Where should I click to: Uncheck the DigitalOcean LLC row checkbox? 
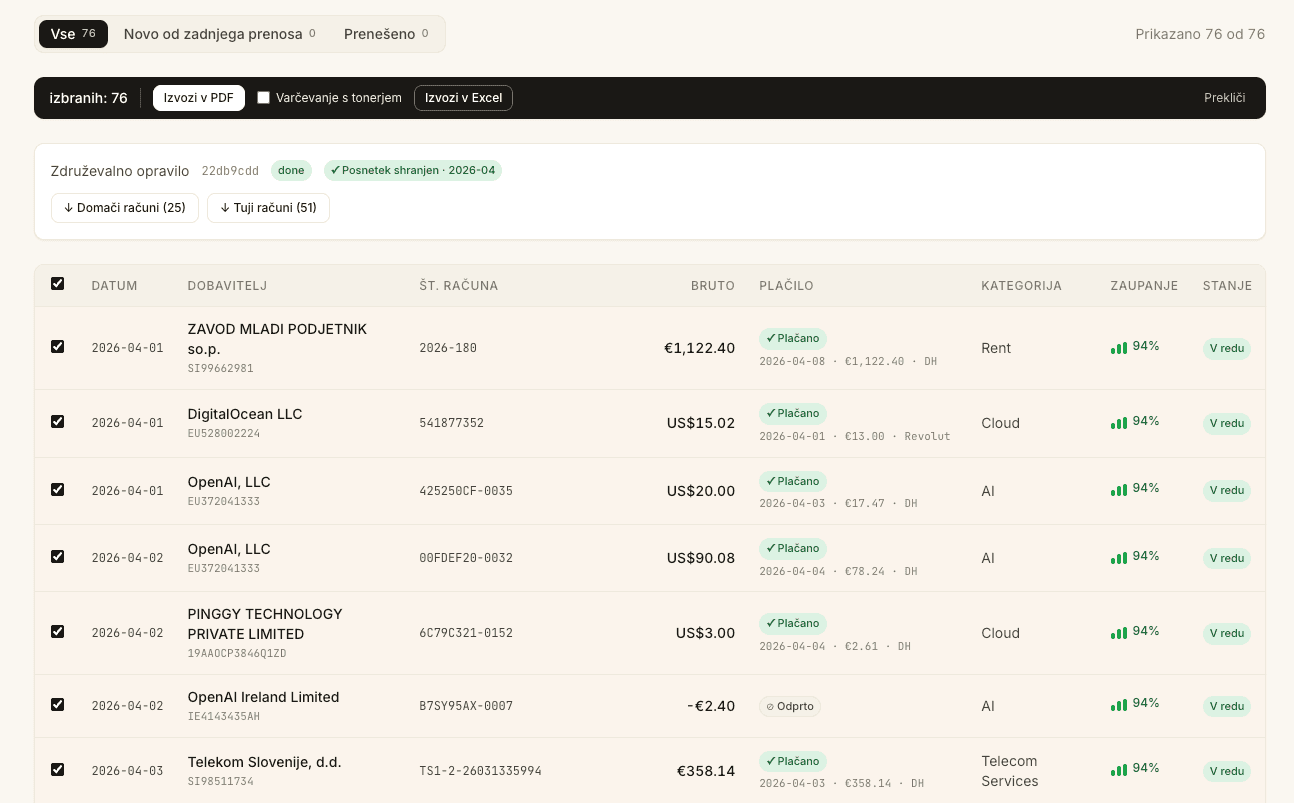point(57,422)
